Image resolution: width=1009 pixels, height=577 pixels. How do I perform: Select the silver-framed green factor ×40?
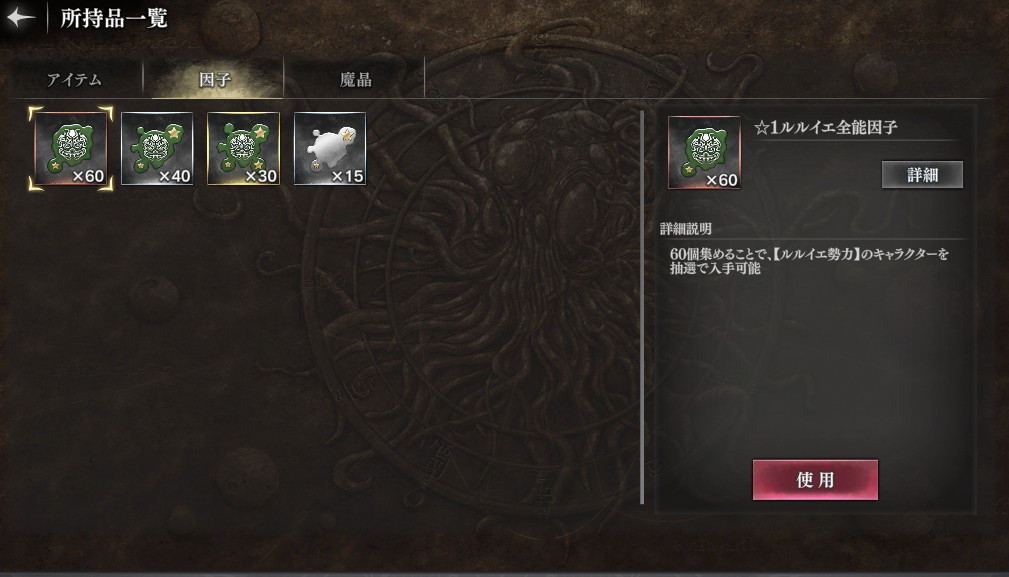coord(157,149)
